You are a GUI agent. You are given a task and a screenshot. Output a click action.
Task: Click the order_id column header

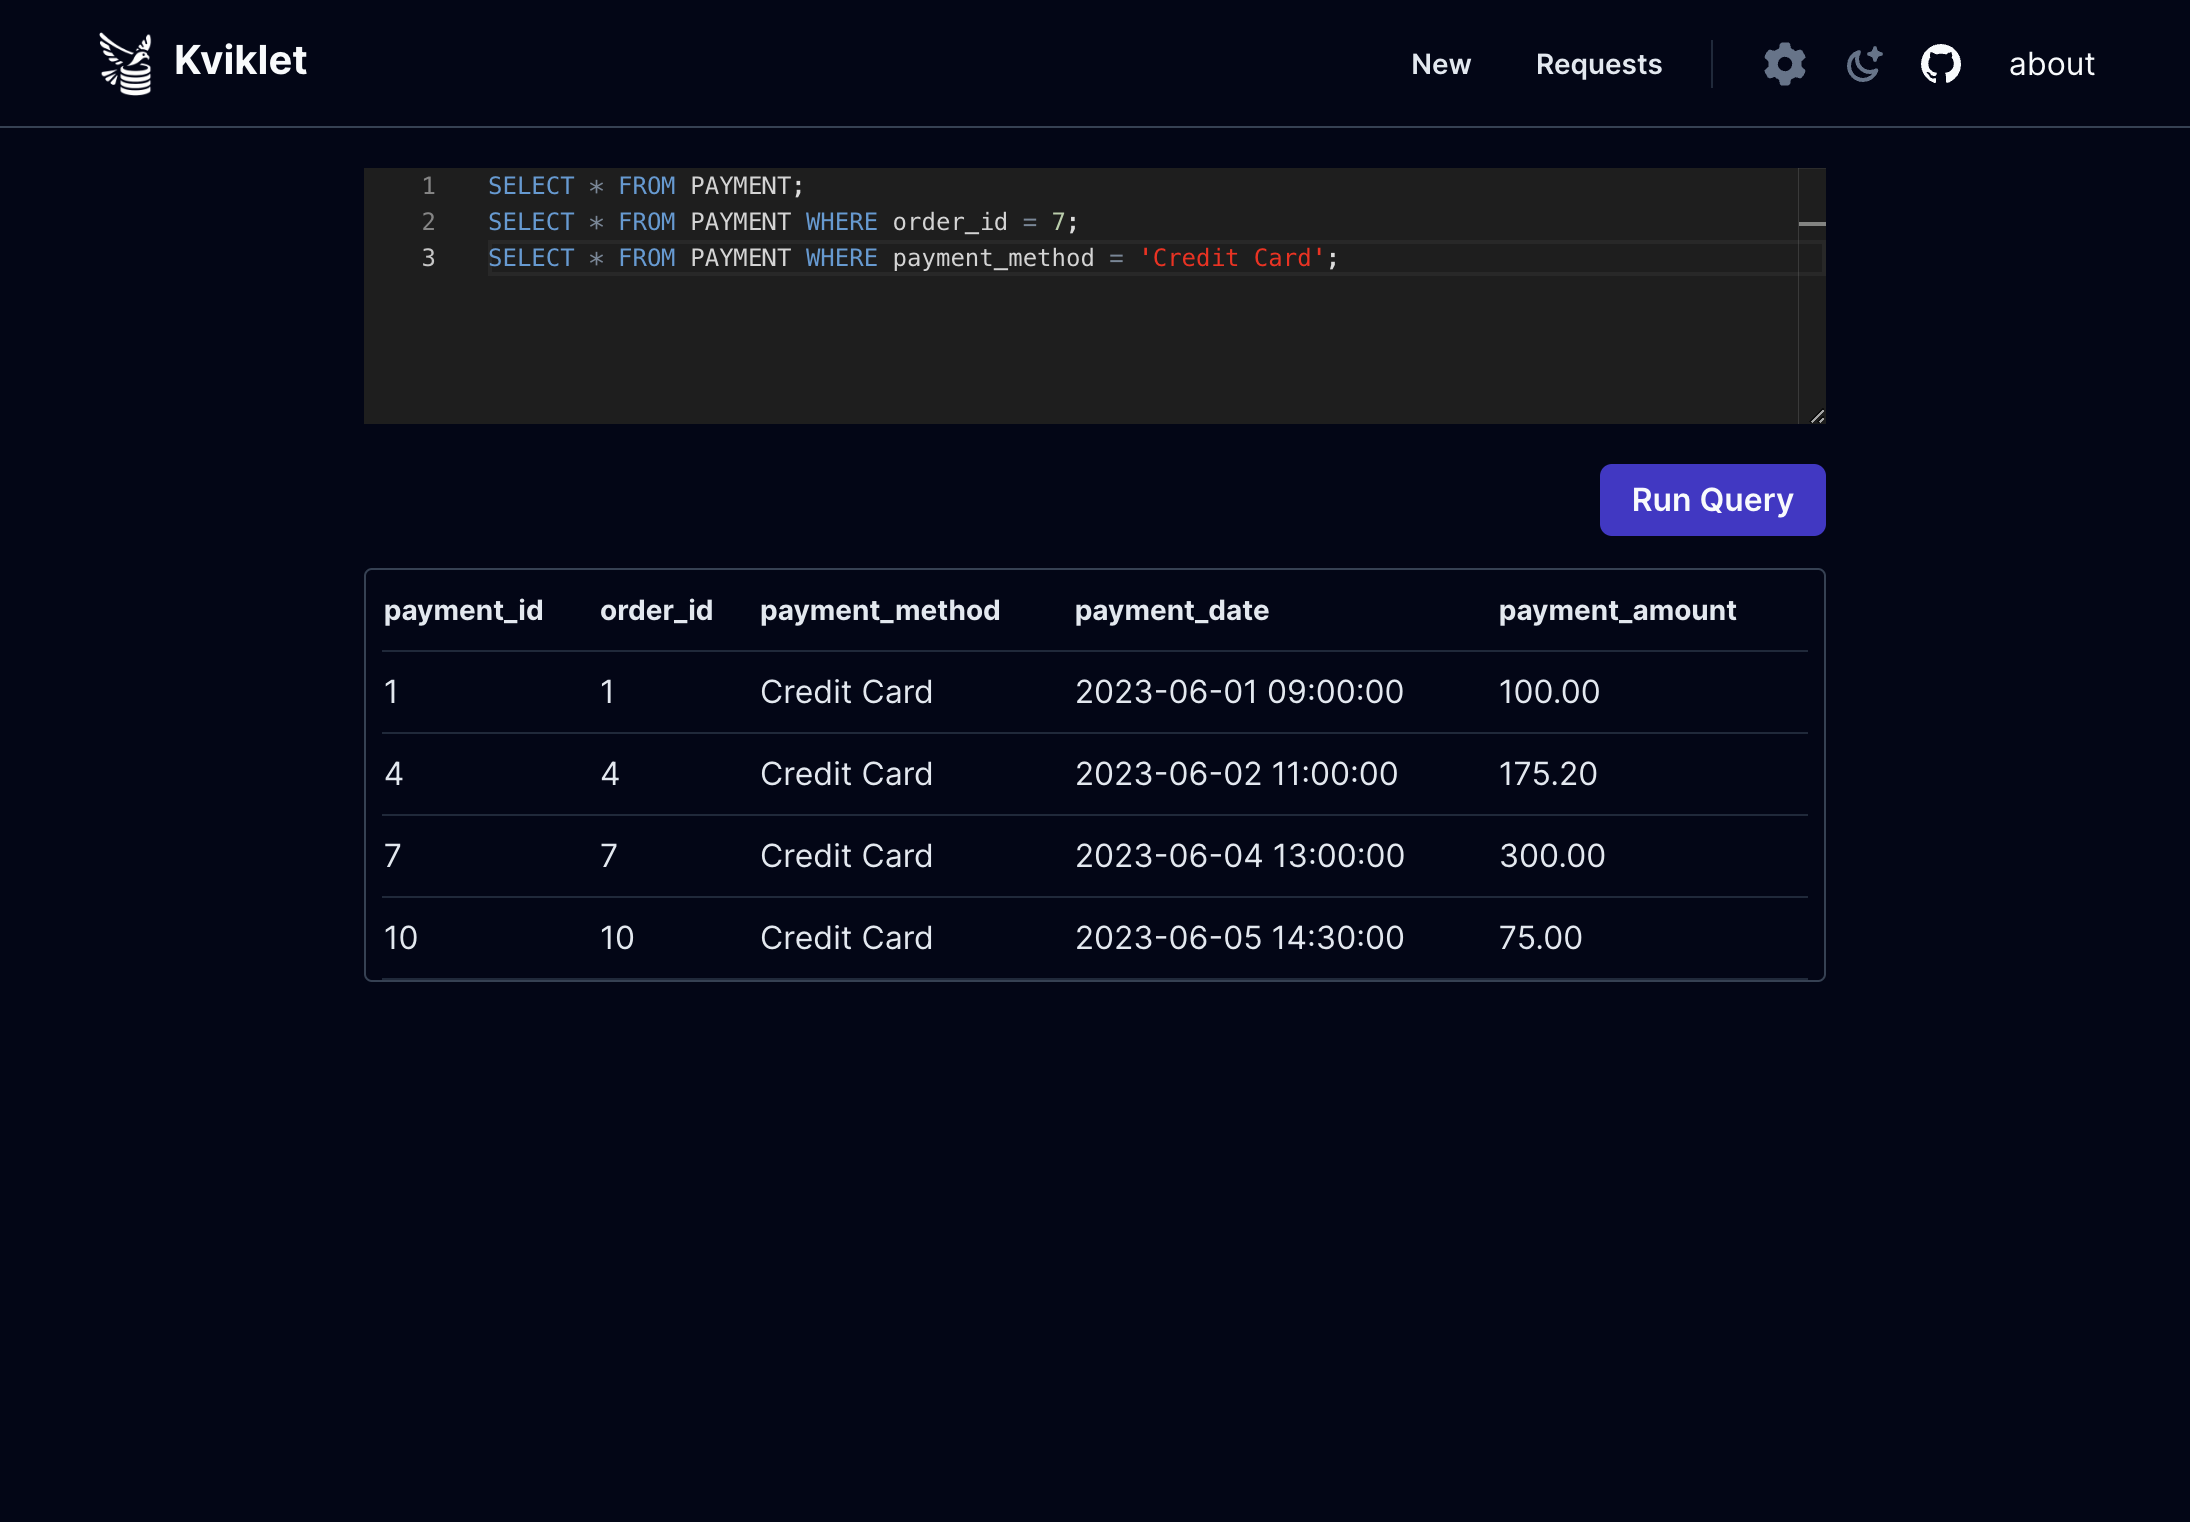click(x=656, y=610)
